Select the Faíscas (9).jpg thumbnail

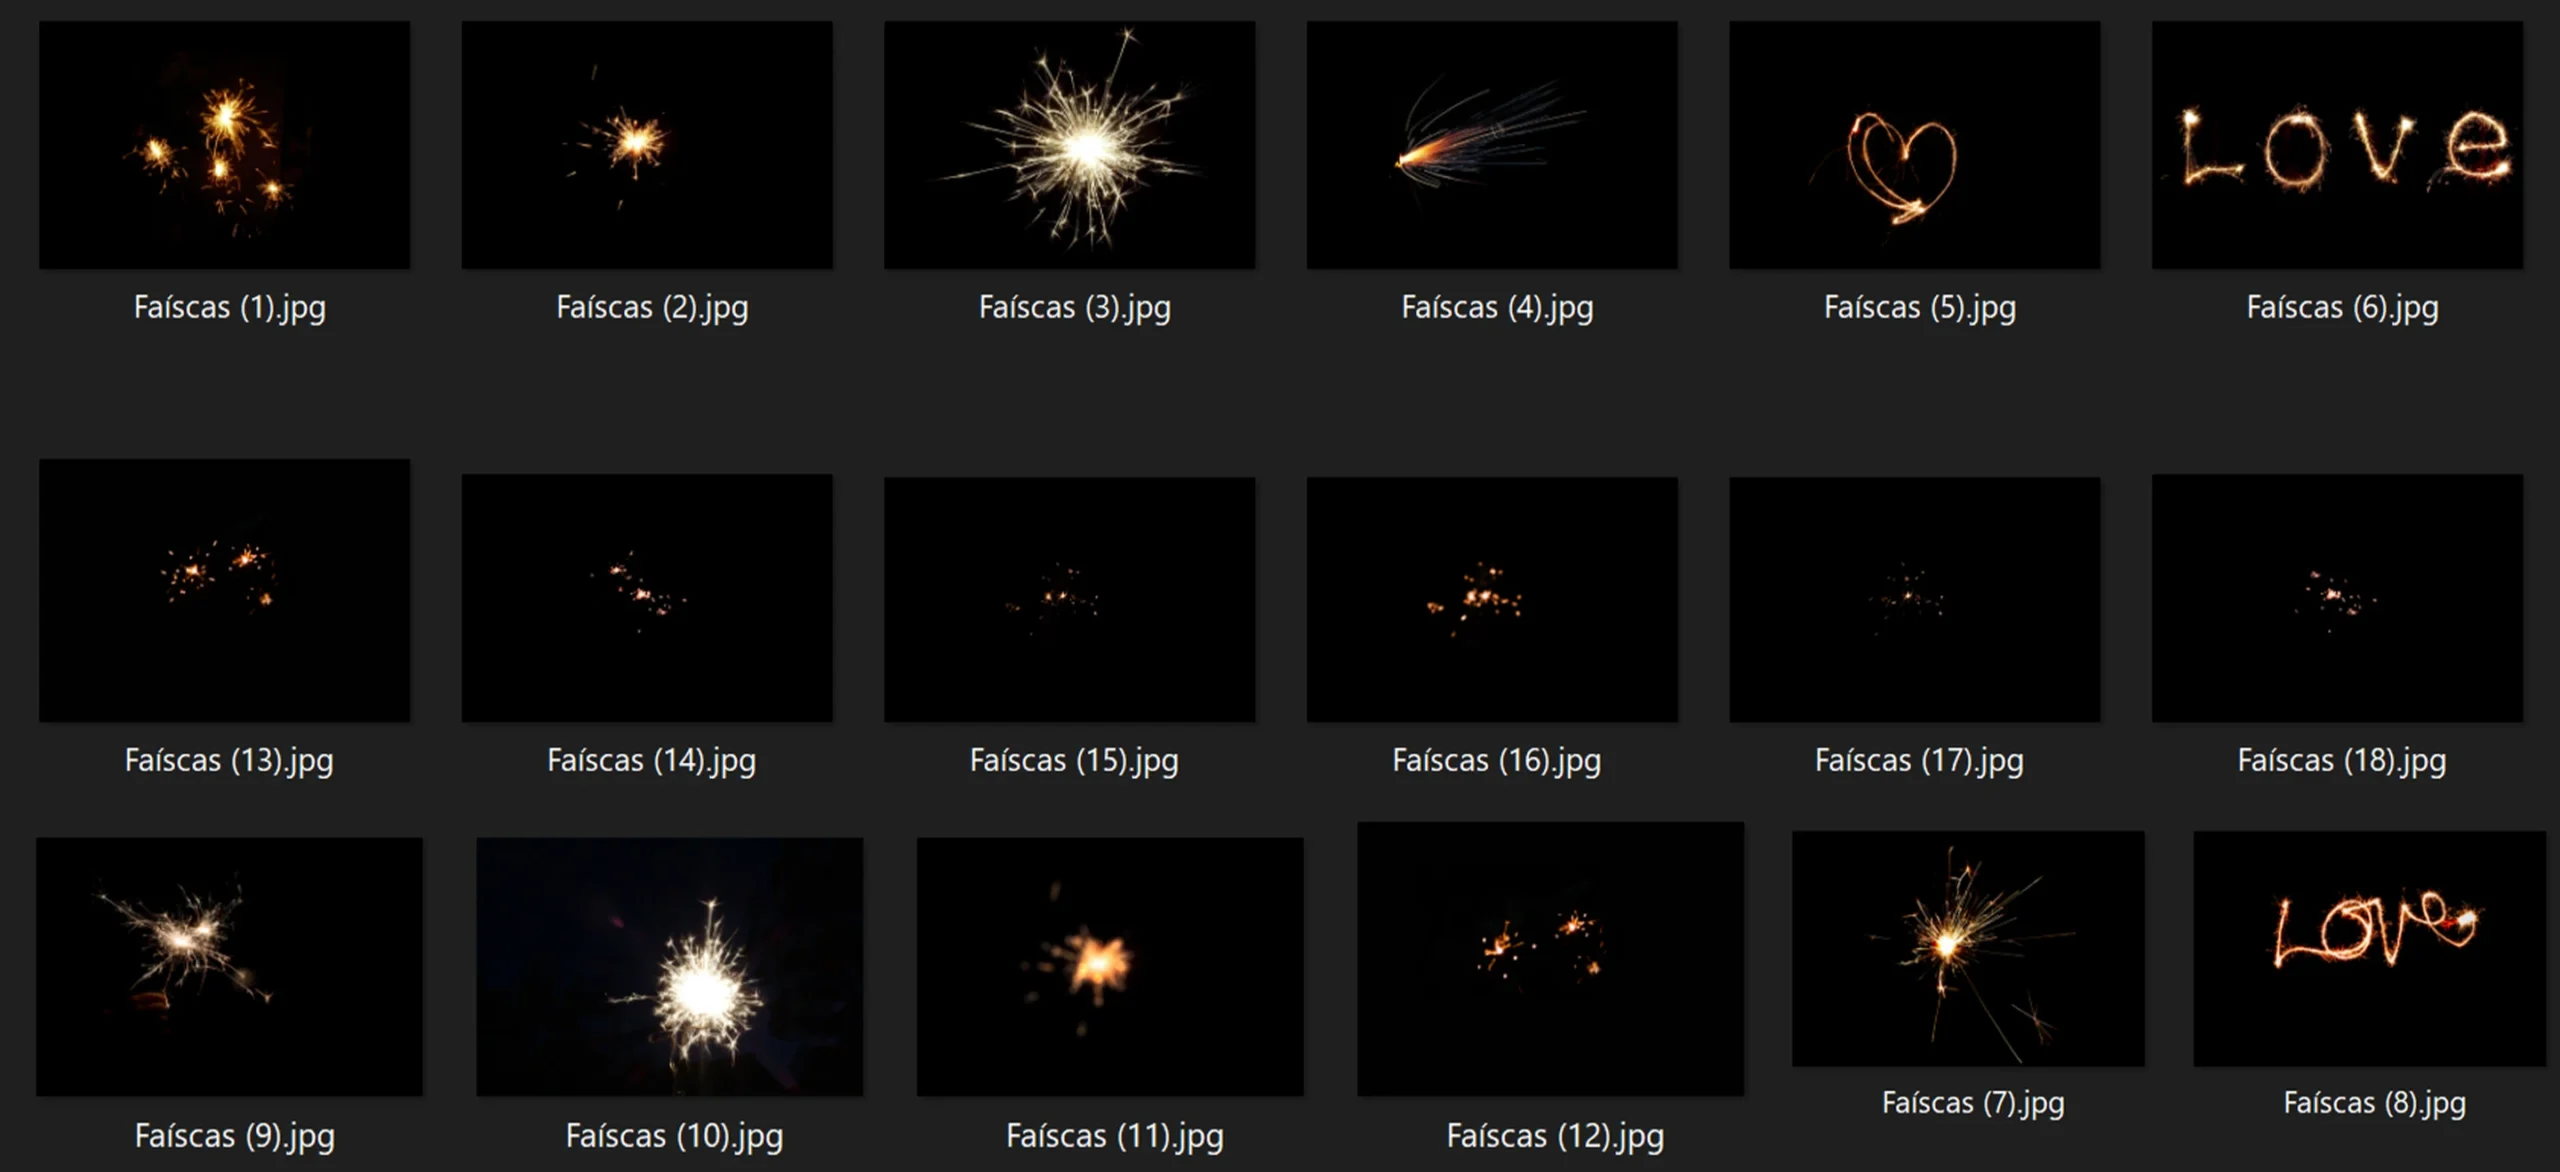(x=229, y=966)
